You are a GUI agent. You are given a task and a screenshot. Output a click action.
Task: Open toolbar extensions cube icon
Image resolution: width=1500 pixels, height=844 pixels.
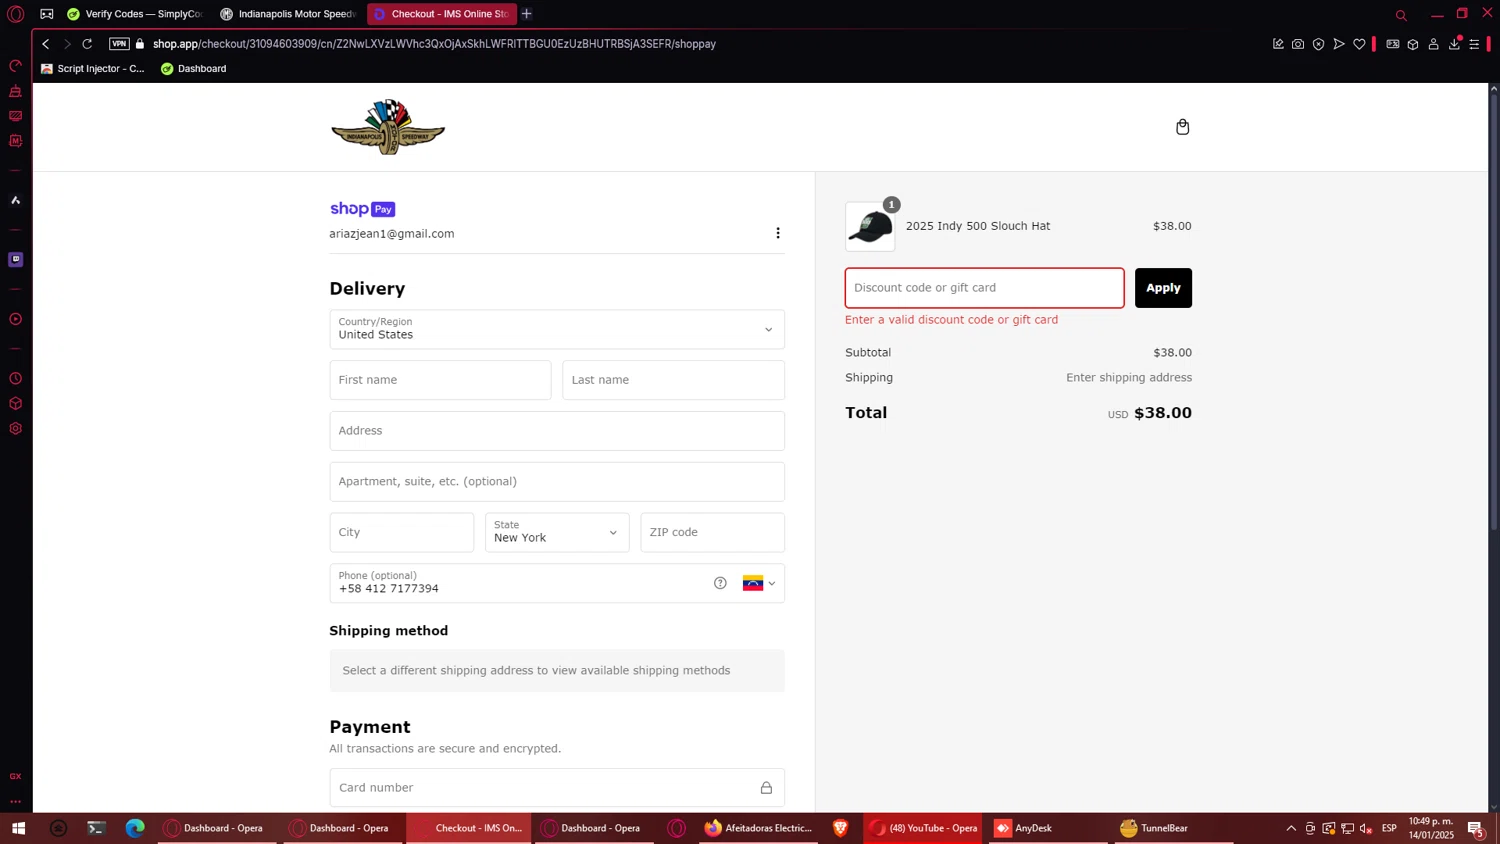(1413, 44)
